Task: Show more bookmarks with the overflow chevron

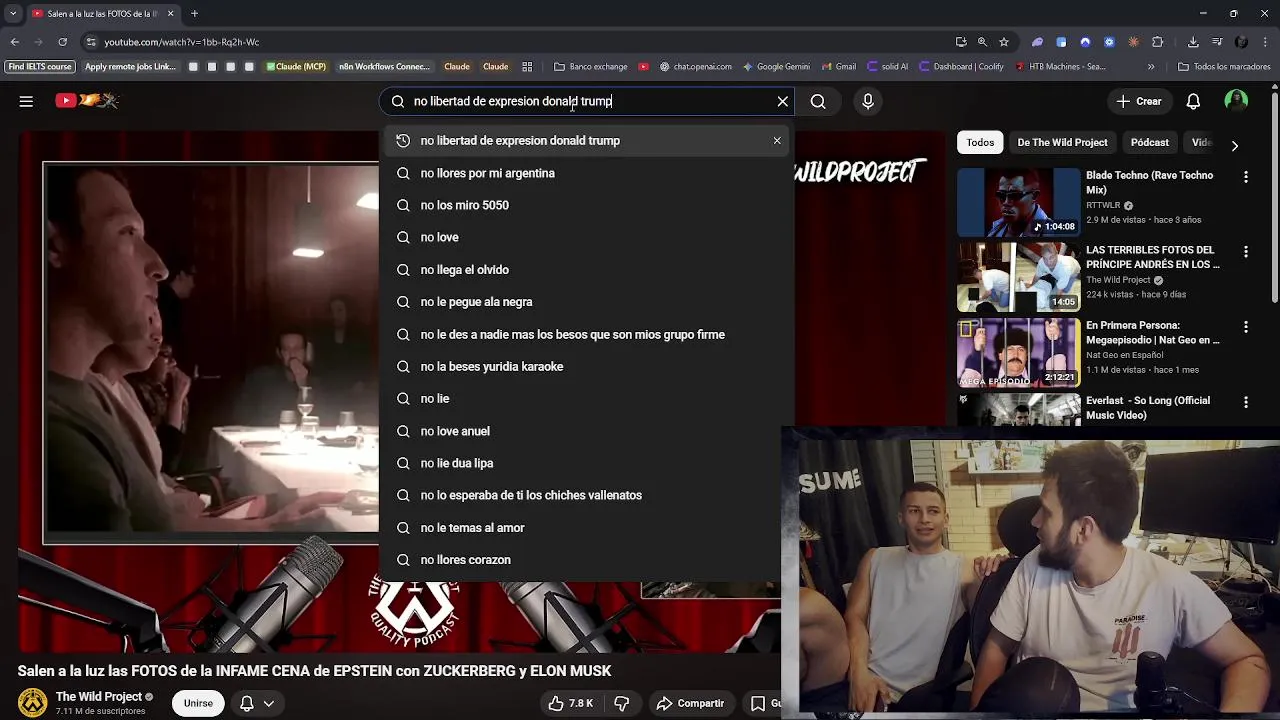Action: tap(1151, 67)
